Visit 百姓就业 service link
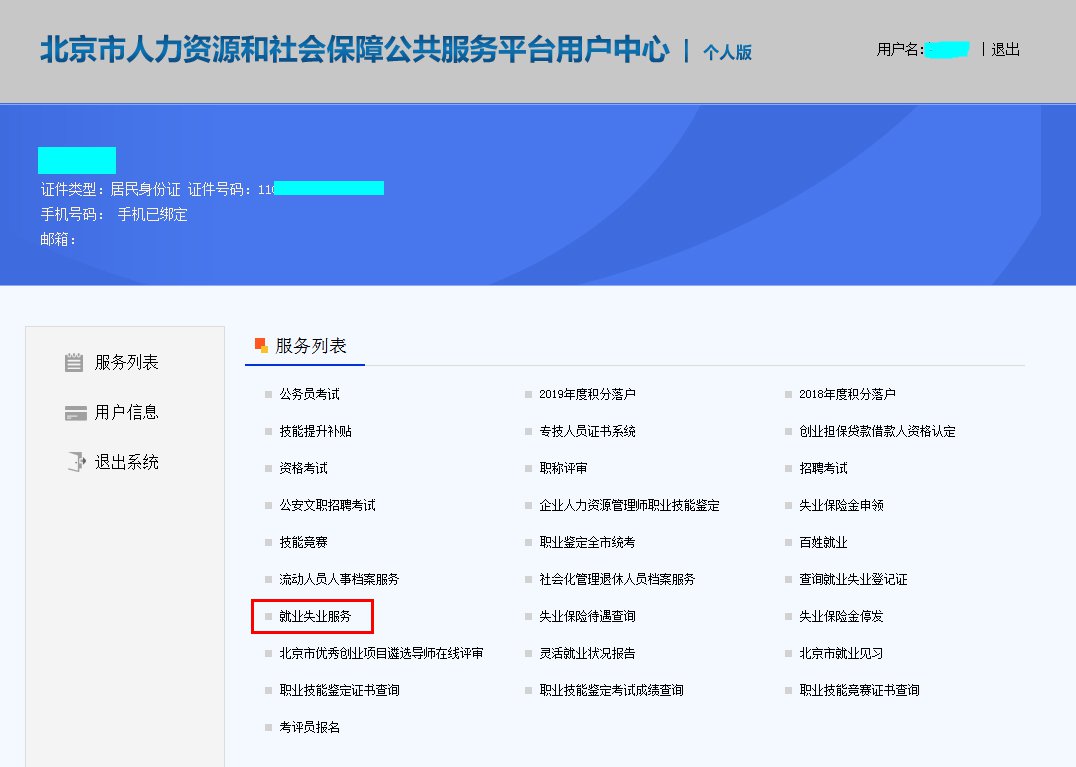Image resolution: width=1076 pixels, height=767 pixels. tap(823, 543)
